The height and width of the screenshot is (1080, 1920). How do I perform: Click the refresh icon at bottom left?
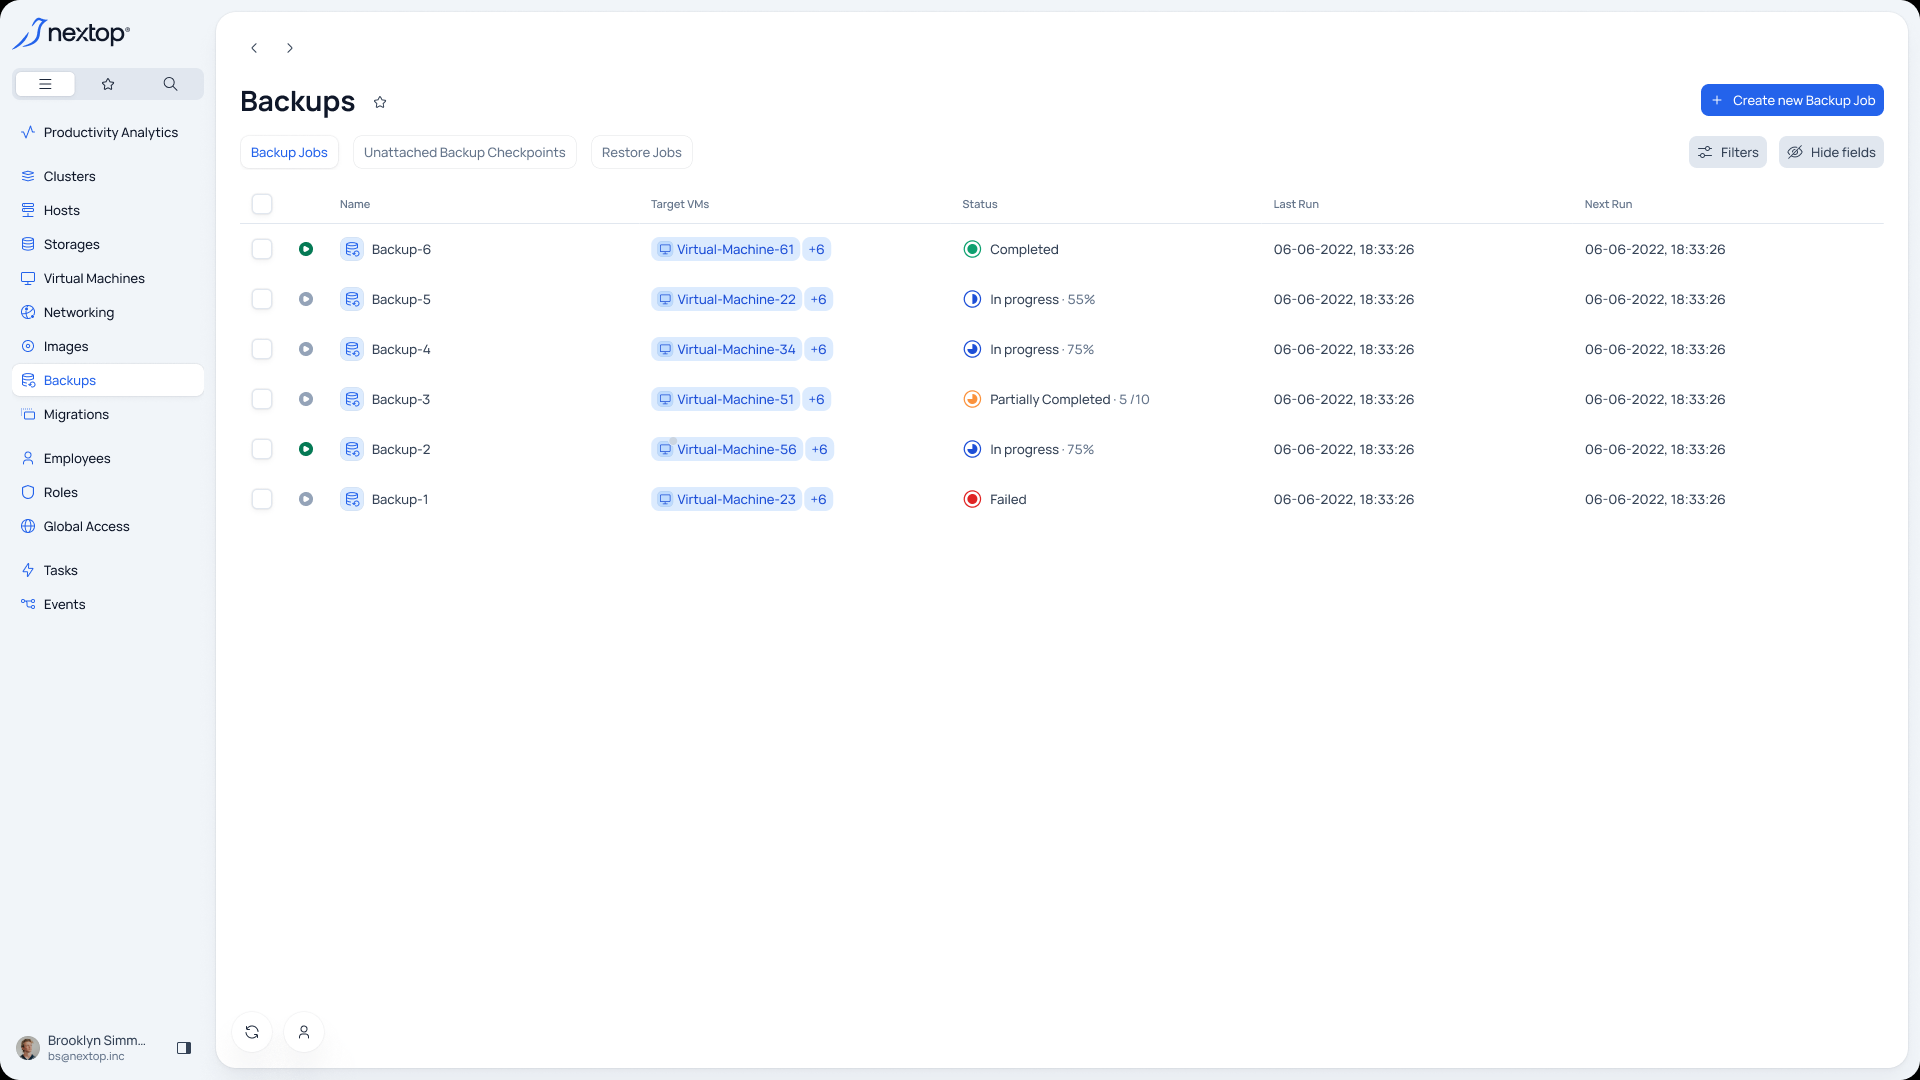pyautogui.click(x=252, y=1032)
